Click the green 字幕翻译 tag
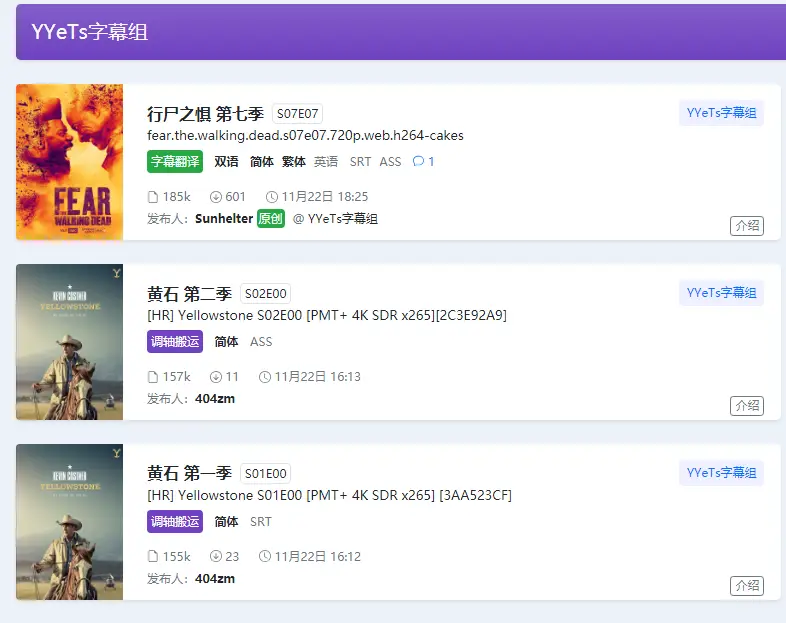This screenshot has width=786, height=623. coord(175,162)
